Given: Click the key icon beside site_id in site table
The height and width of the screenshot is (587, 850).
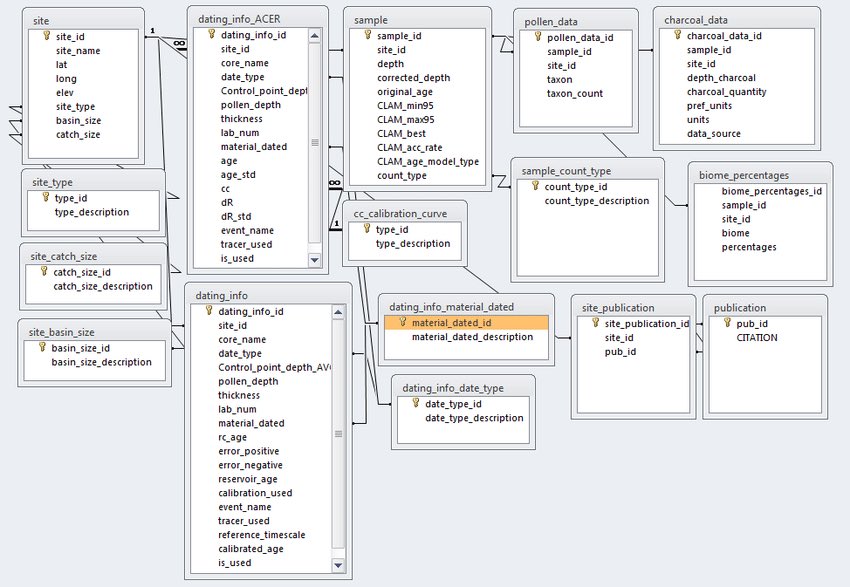Looking at the screenshot, I should tap(45, 36).
